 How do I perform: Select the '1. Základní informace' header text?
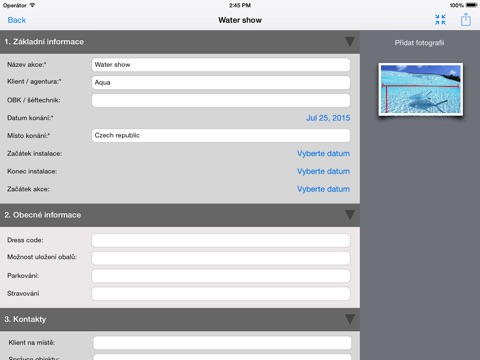coord(44,42)
